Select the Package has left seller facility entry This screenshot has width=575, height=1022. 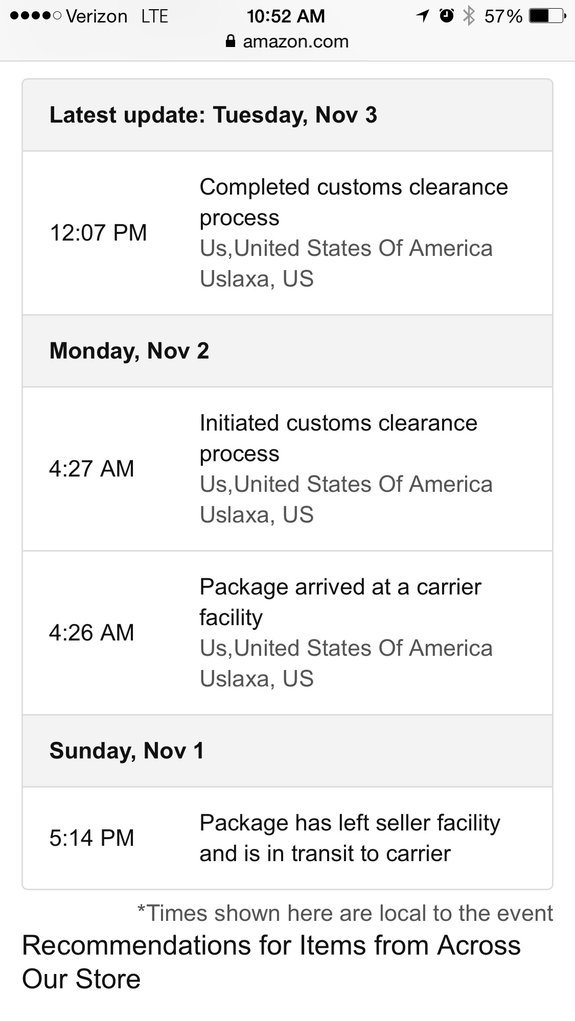point(288,838)
